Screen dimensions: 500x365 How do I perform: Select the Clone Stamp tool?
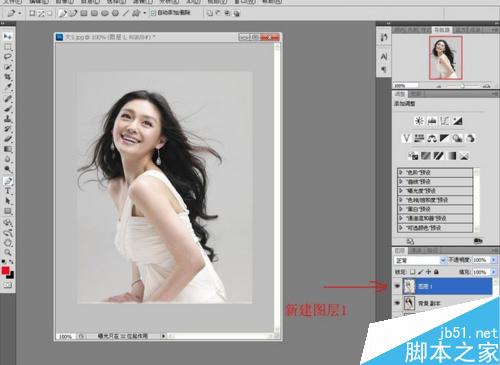click(x=7, y=119)
